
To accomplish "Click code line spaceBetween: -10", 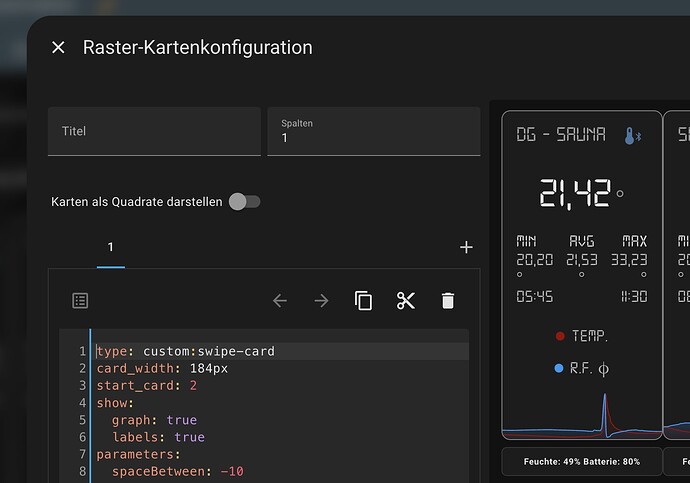I will pyautogui.click(x=178, y=472).
